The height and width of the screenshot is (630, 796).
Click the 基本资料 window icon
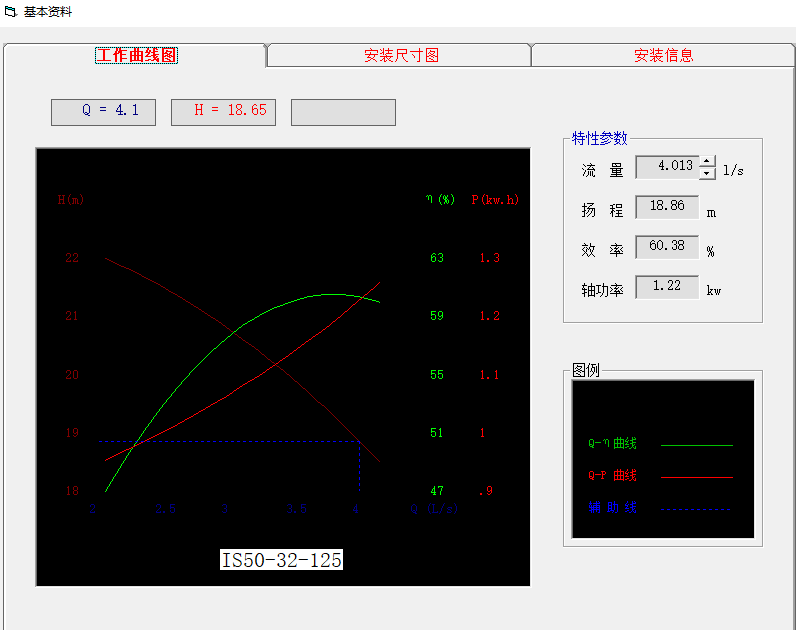11,11
